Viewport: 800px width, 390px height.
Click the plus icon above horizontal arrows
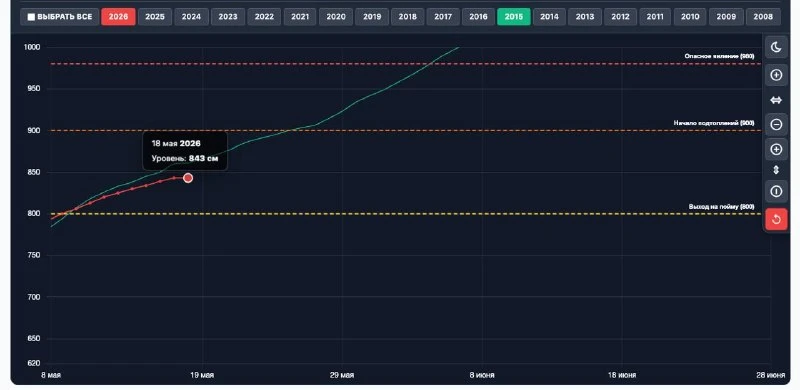pyautogui.click(x=776, y=75)
